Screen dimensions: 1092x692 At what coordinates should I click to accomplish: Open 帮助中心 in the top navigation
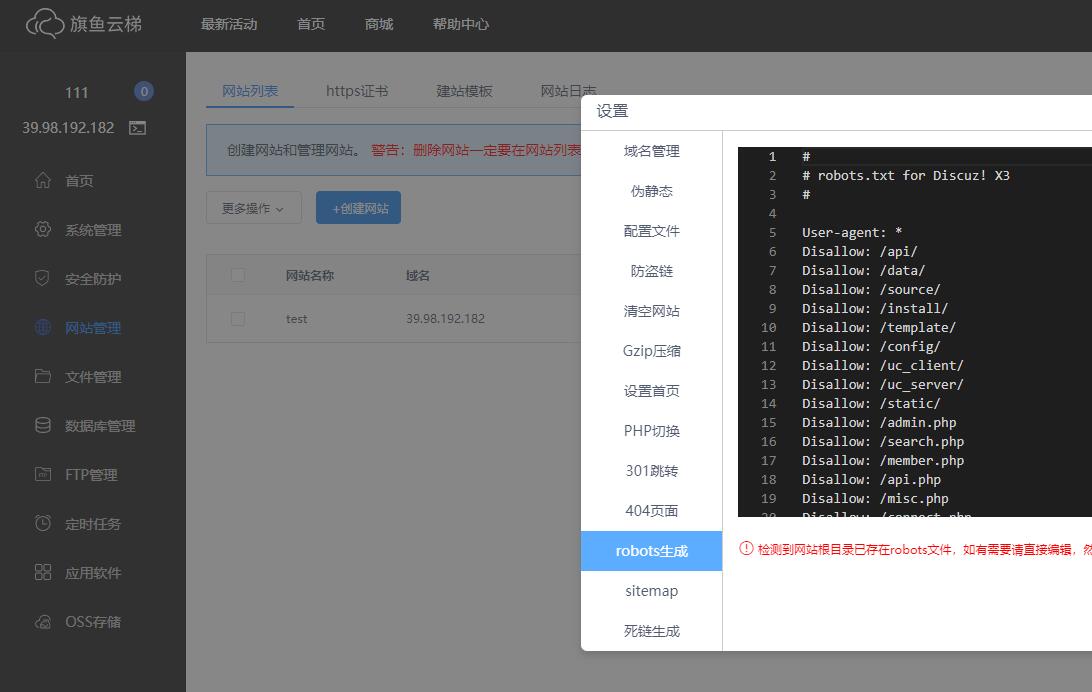point(461,24)
